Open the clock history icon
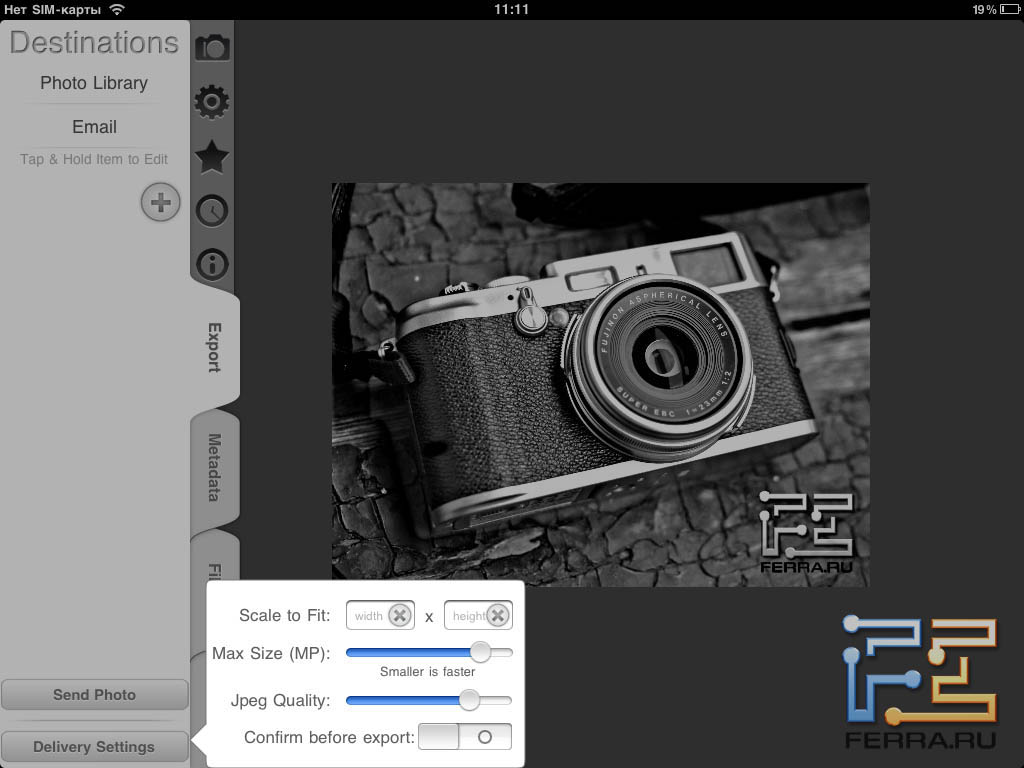The image size is (1024, 768). 212,211
